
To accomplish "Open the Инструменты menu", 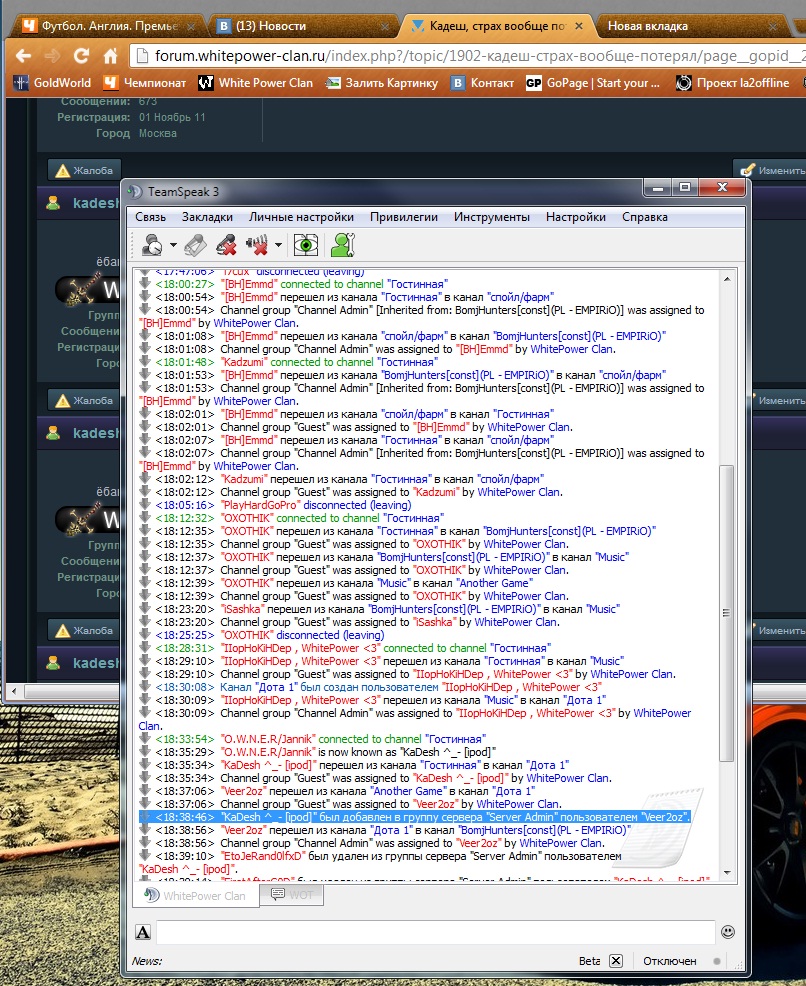I will [492, 217].
